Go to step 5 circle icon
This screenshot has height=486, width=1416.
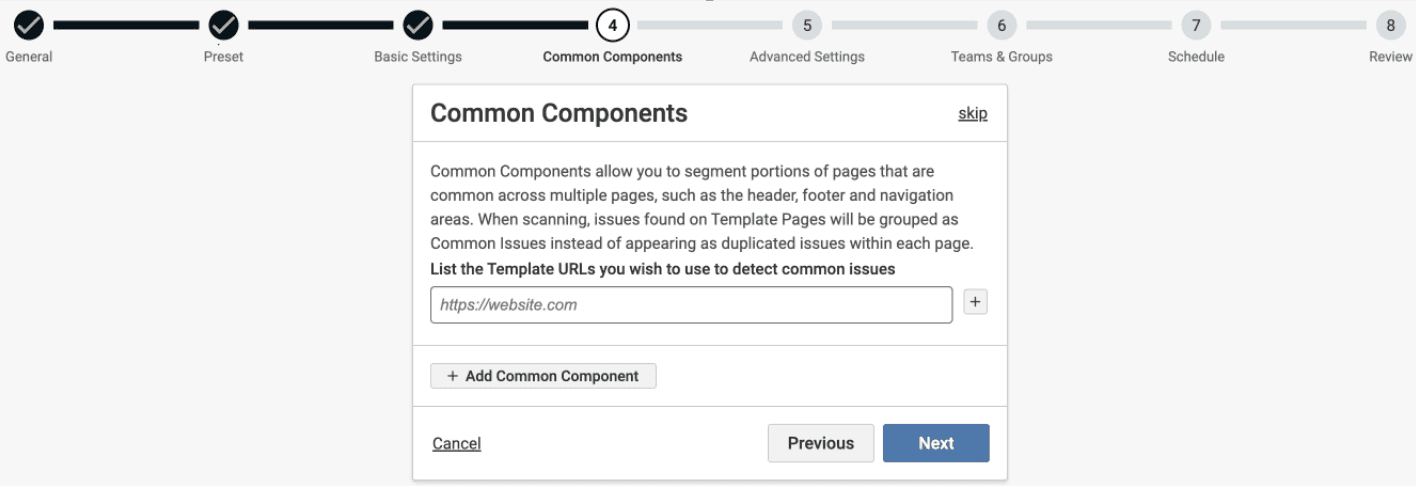pyautogui.click(x=807, y=24)
